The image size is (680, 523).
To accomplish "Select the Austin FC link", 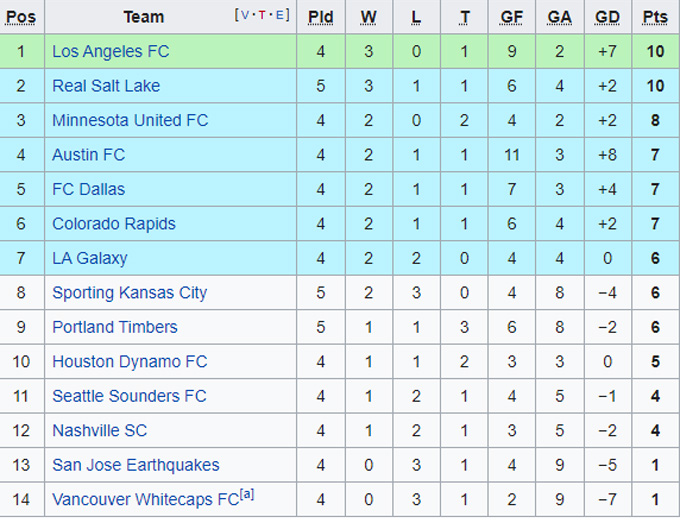I will (x=89, y=155).
